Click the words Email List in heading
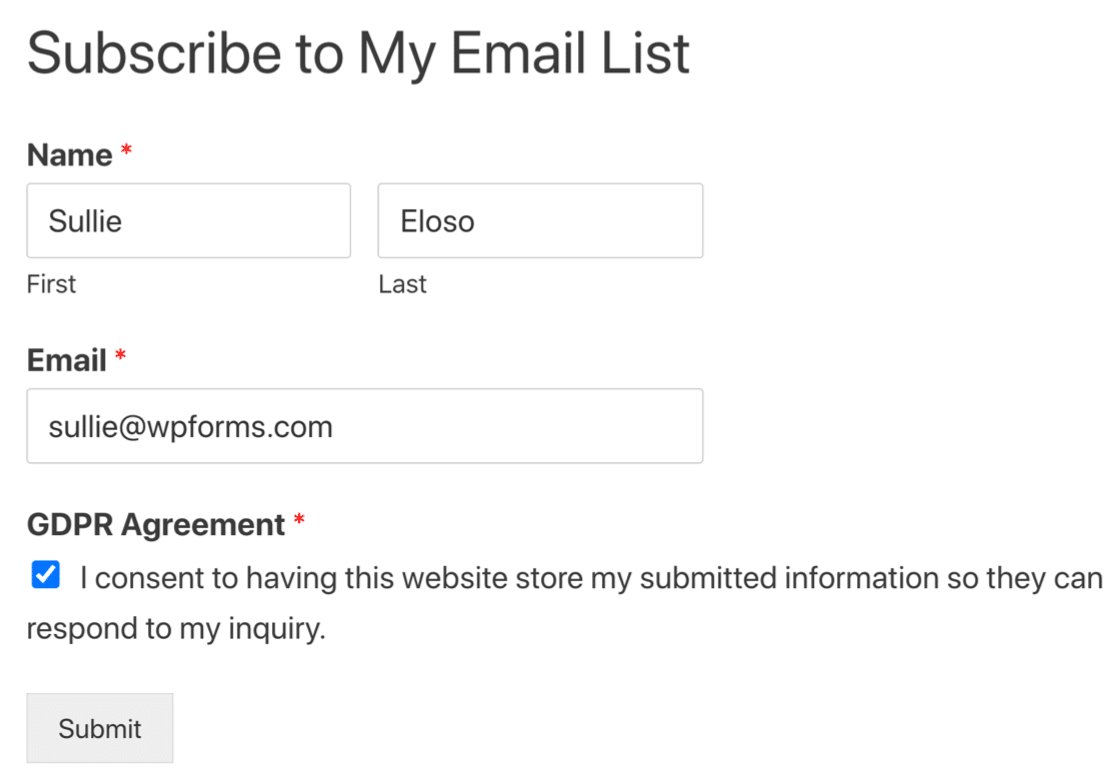 [x=570, y=53]
